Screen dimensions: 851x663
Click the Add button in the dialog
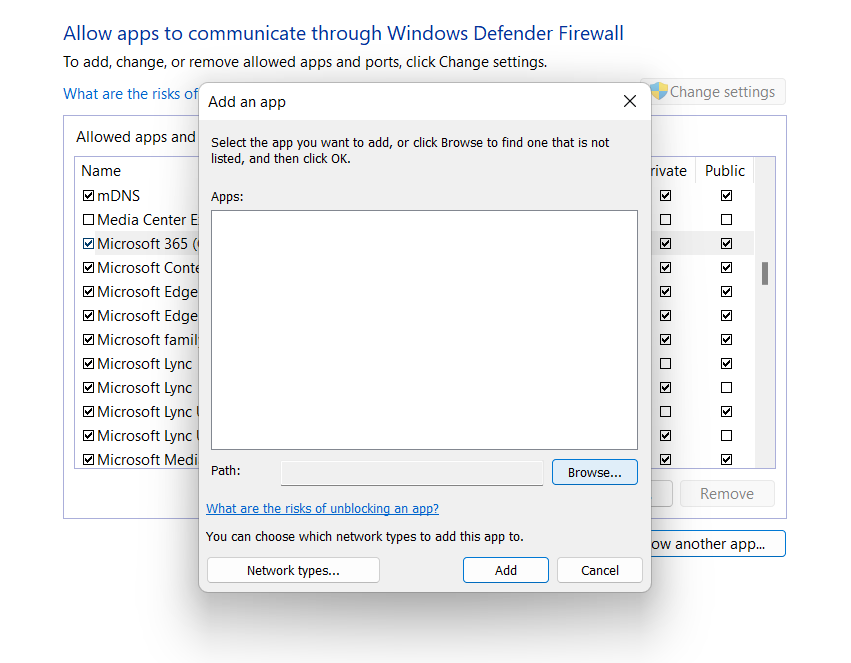point(505,570)
